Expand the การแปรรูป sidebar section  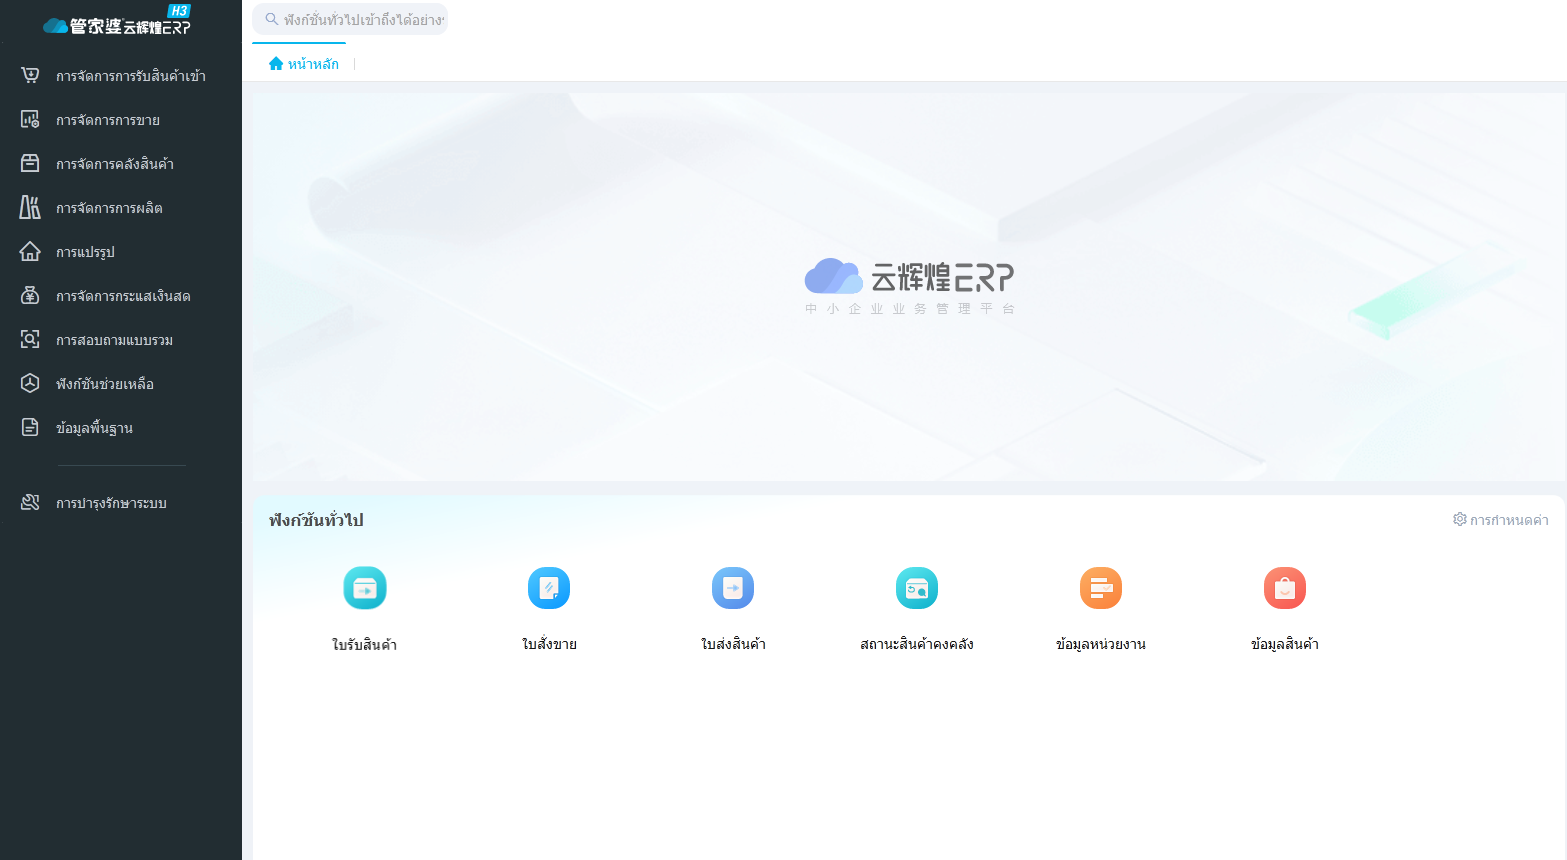click(85, 252)
